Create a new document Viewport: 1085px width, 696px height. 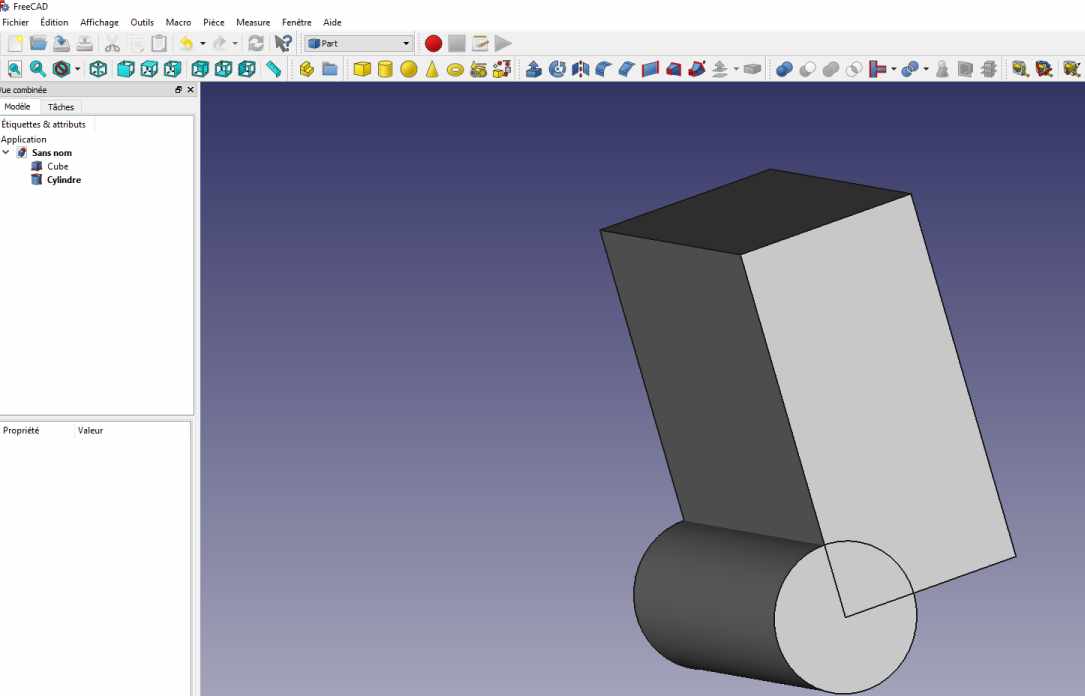[x=15, y=44]
